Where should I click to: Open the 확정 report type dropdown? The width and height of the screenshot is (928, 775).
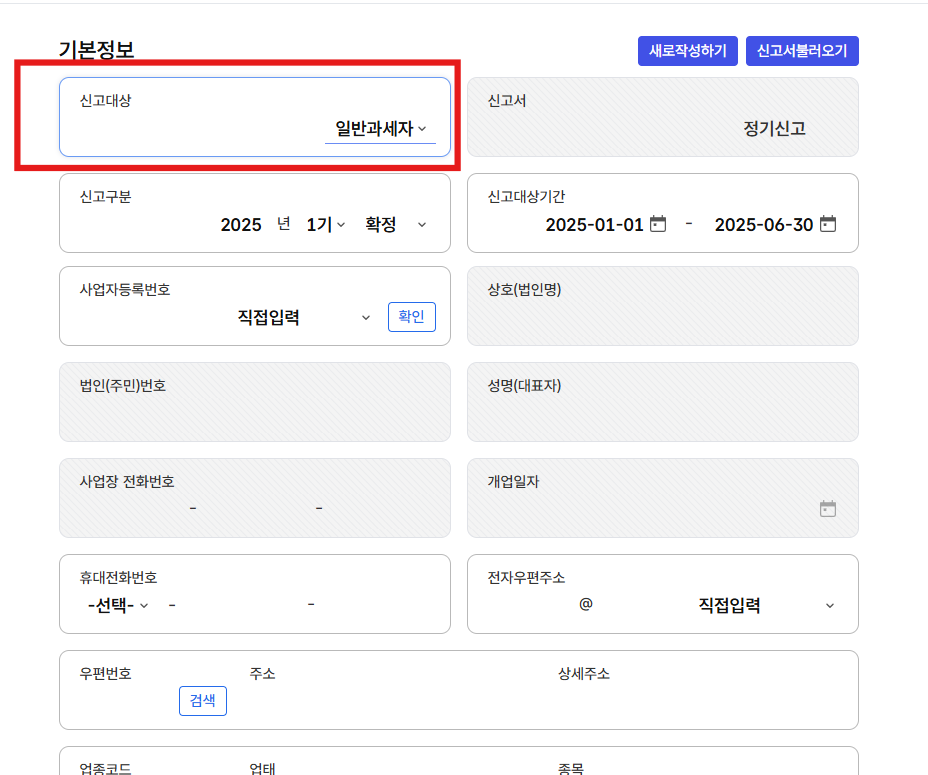[395, 225]
